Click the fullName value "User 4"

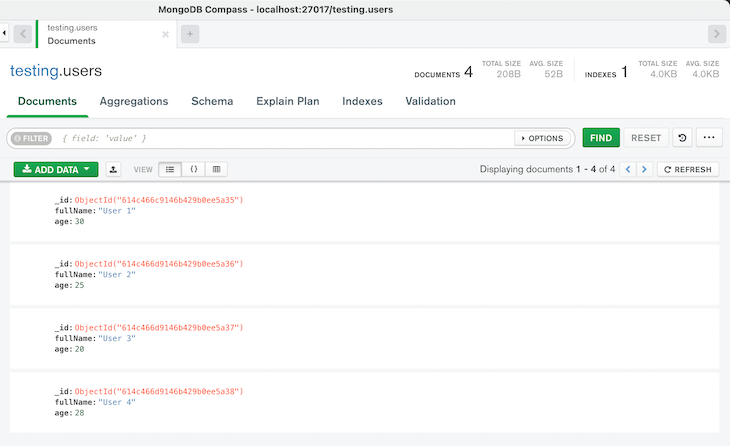point(117,402)
